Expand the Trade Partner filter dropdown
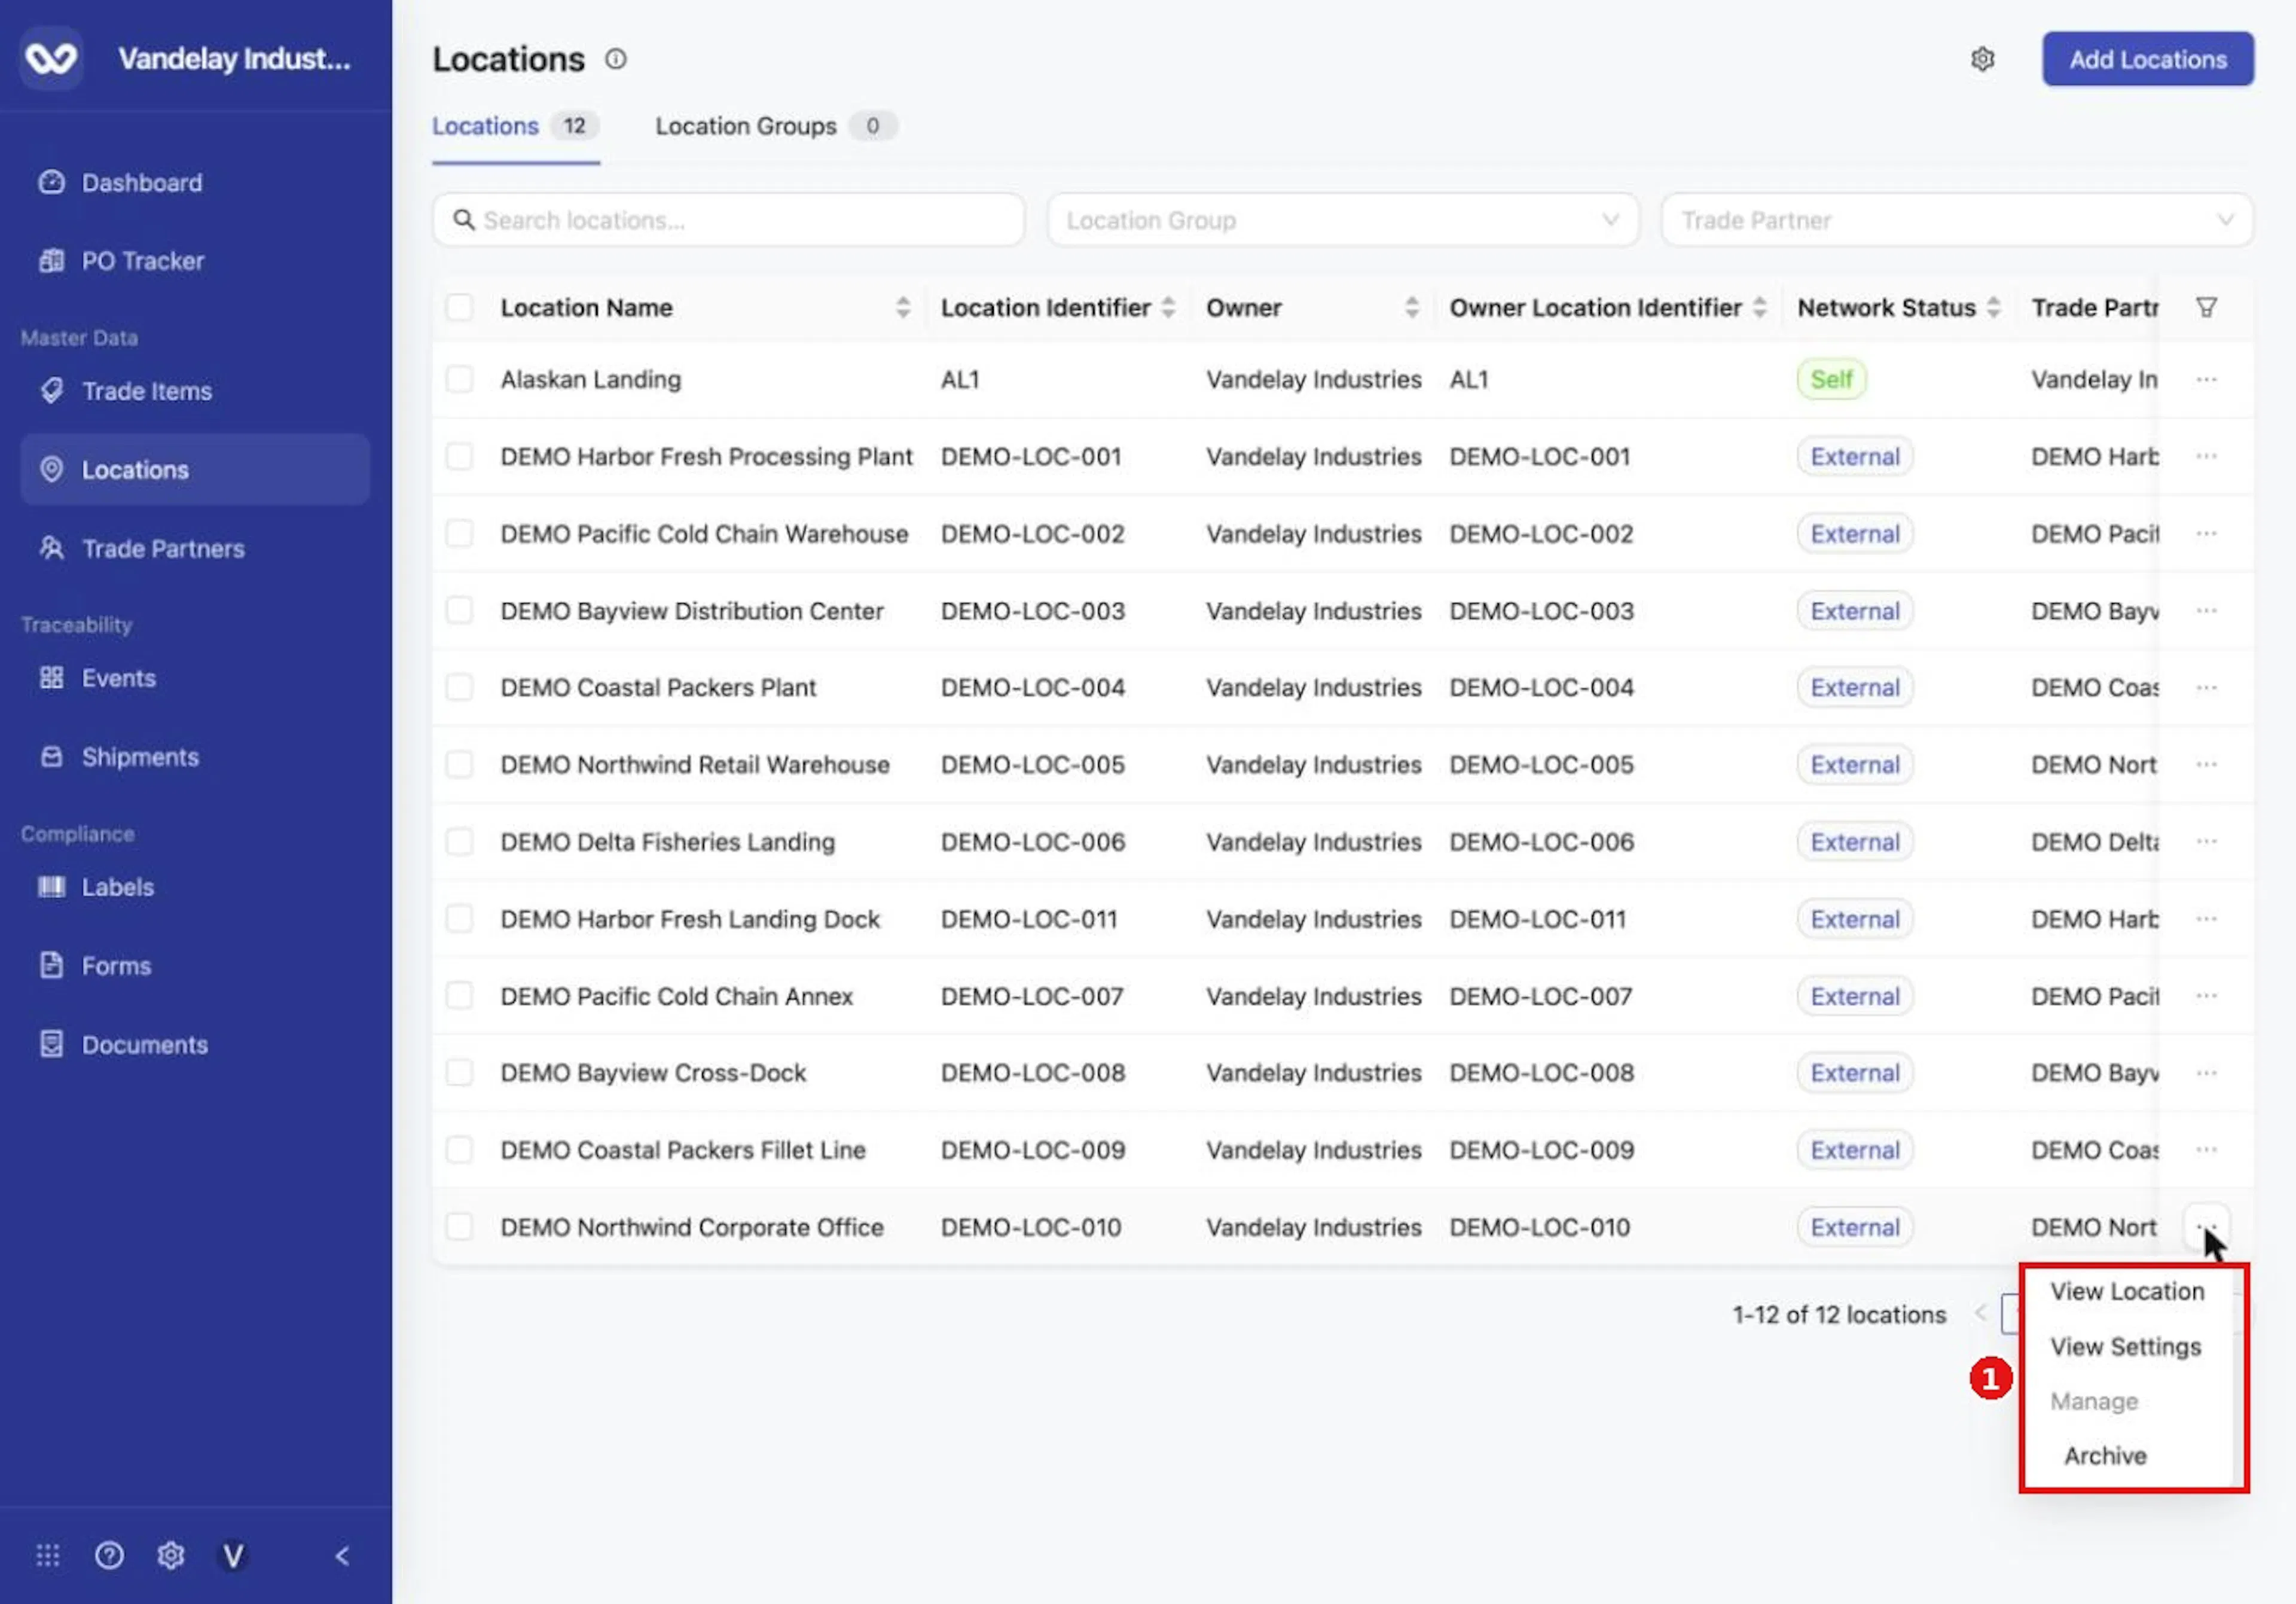Screen dimensions: 2296x1604 point(1956,220)
